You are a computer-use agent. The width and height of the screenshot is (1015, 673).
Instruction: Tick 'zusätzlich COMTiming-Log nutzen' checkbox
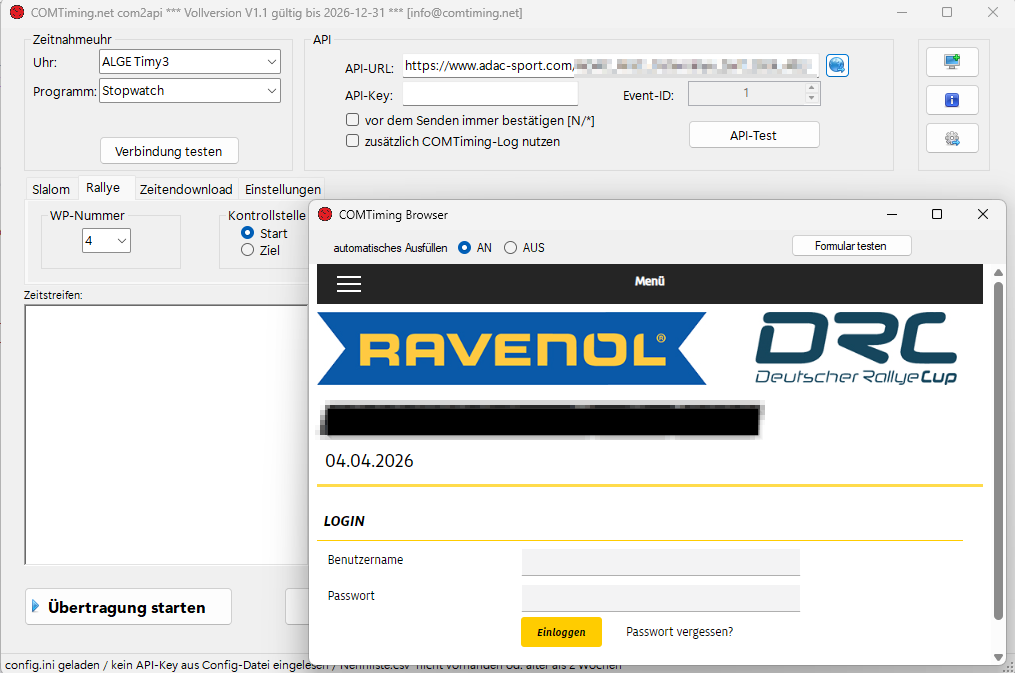pos(353,141)
